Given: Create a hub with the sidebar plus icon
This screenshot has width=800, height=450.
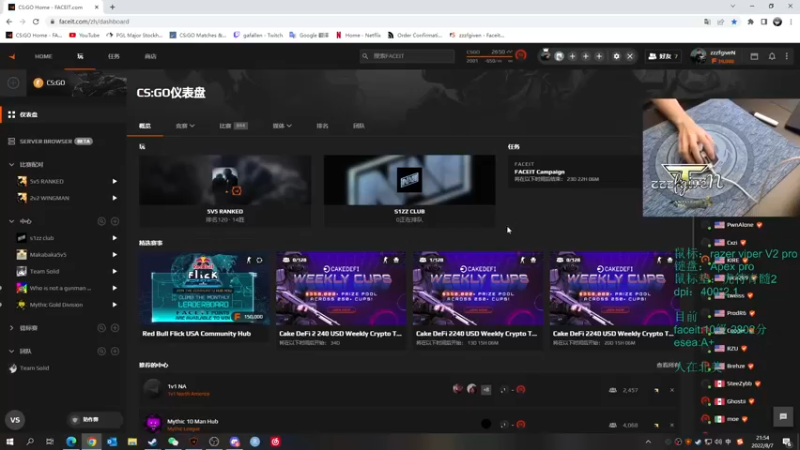Looking at the screenshot, I should pos(115,221).
